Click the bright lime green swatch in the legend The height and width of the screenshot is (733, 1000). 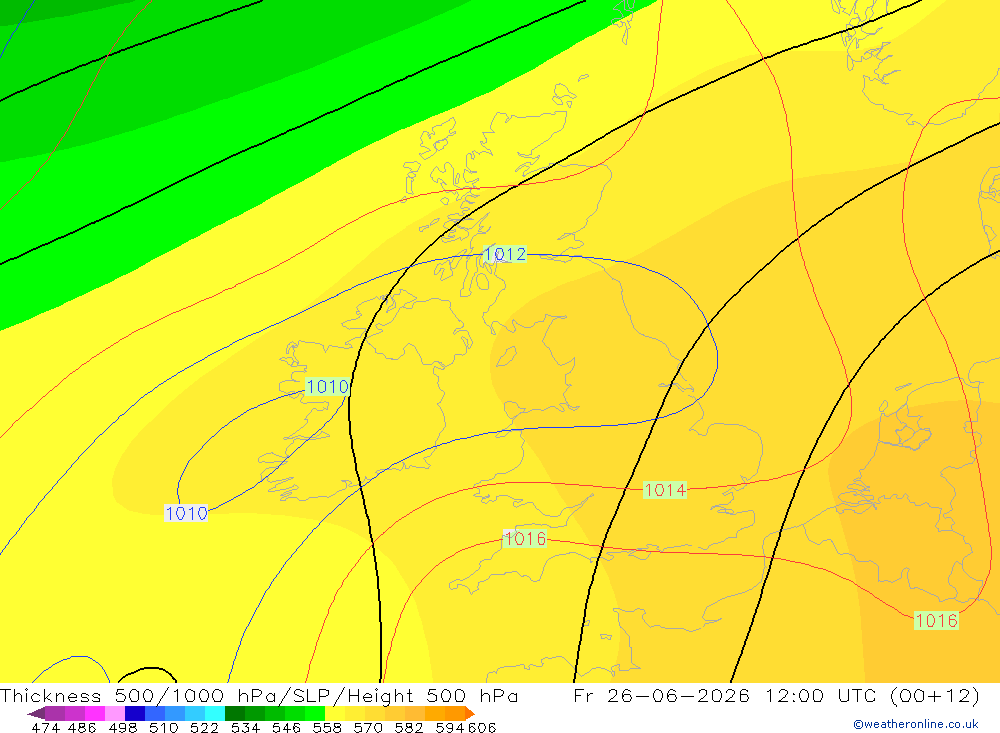click(x=315, y=713)
